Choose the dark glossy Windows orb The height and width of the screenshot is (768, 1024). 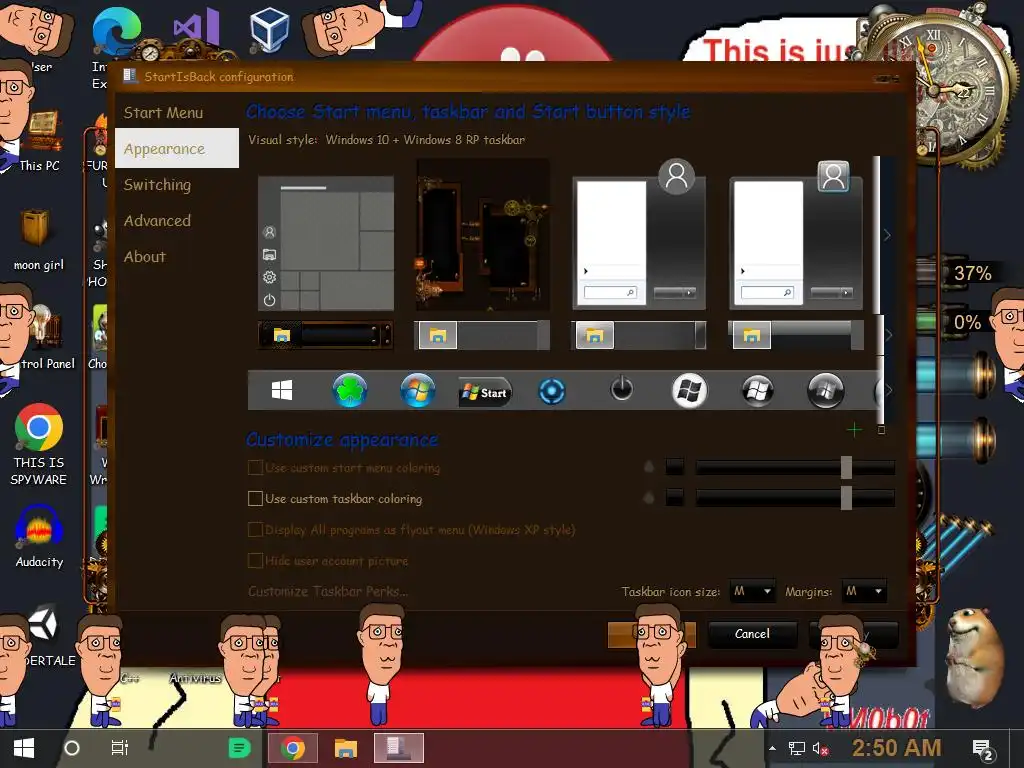(x=758, y=391)
